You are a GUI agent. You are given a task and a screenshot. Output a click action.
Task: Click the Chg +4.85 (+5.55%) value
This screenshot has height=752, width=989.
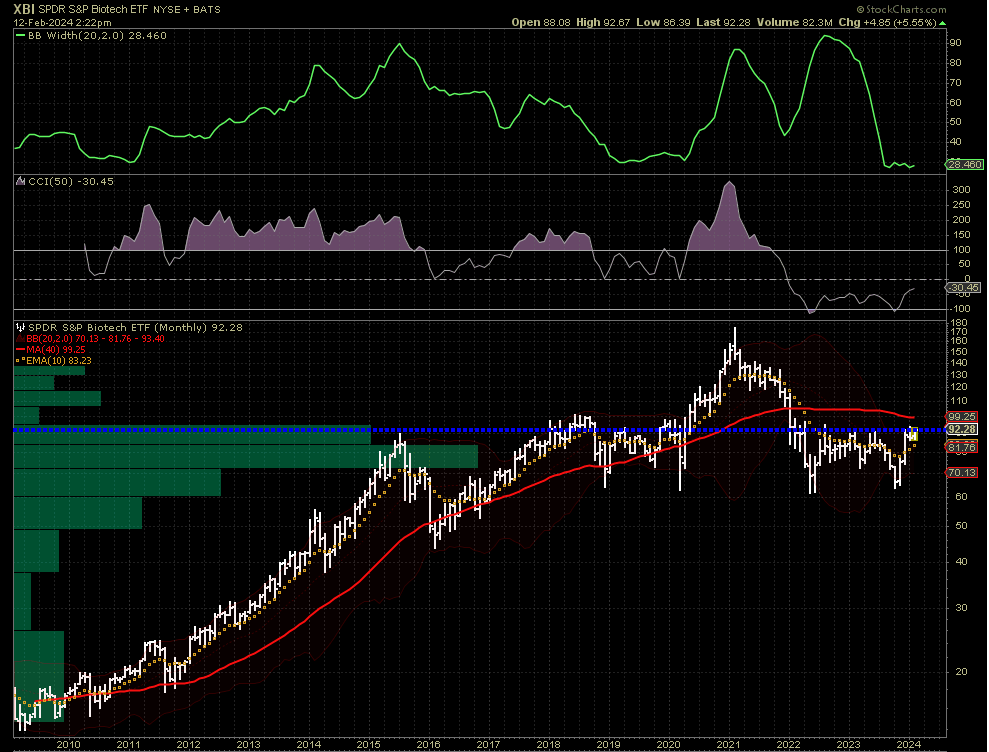tap(887, 22)
